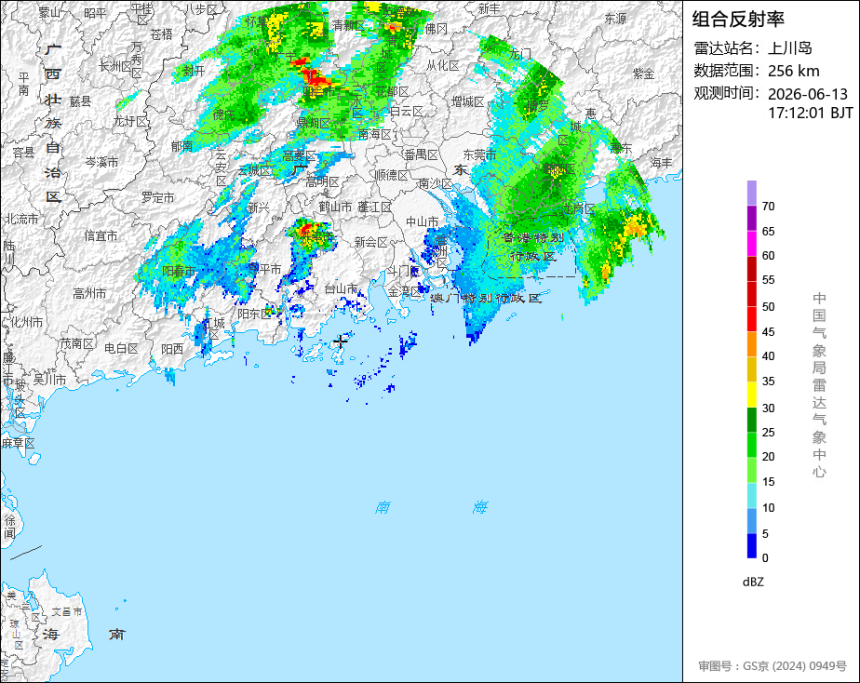Screen dimensions: 860x683
Task: Select the dark blue 0–5 dBZ legend swatch
Action: click(751, 546)
